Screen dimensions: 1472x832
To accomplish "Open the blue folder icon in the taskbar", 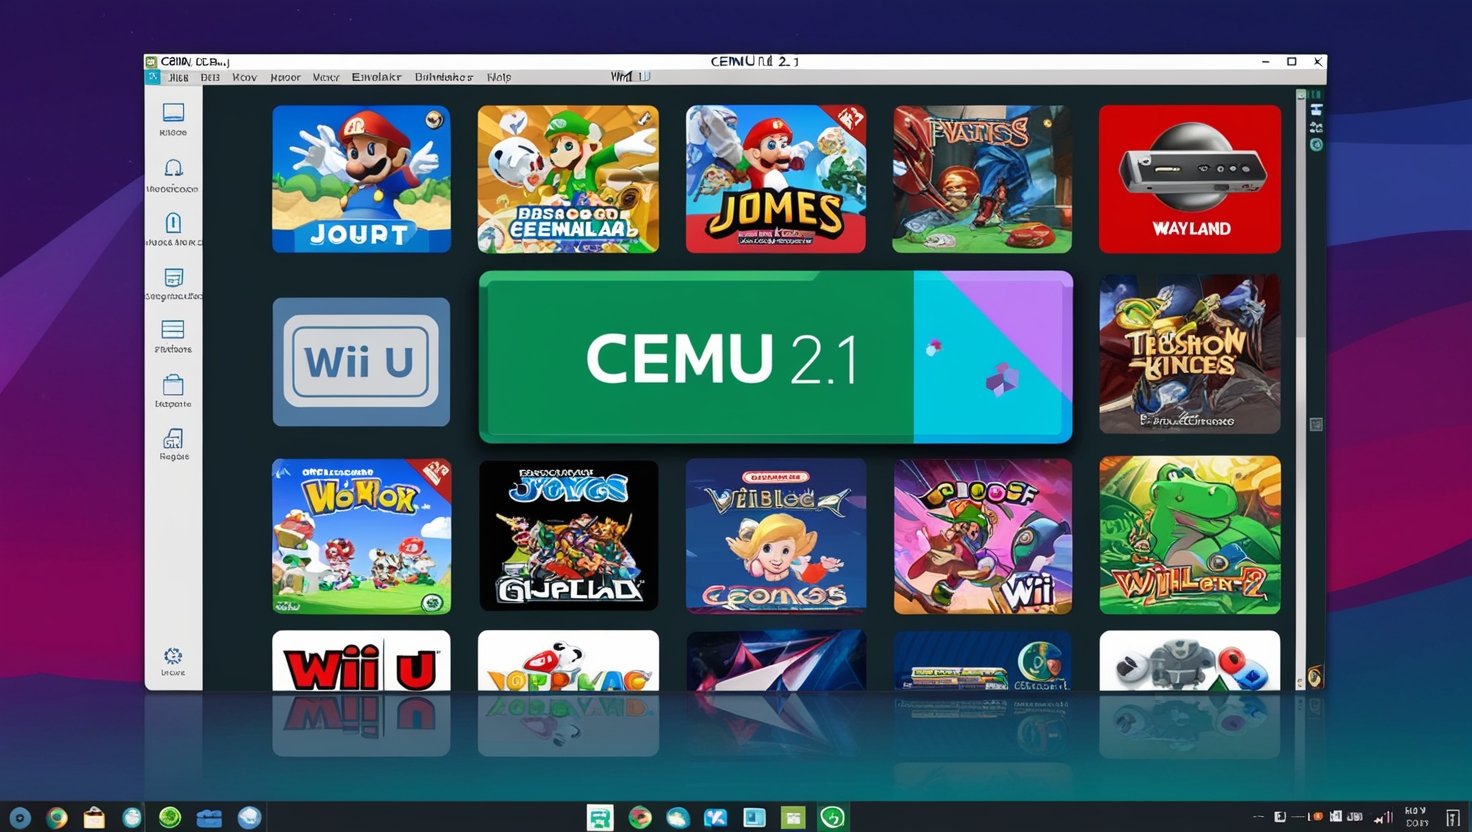I will pos(209,818).
